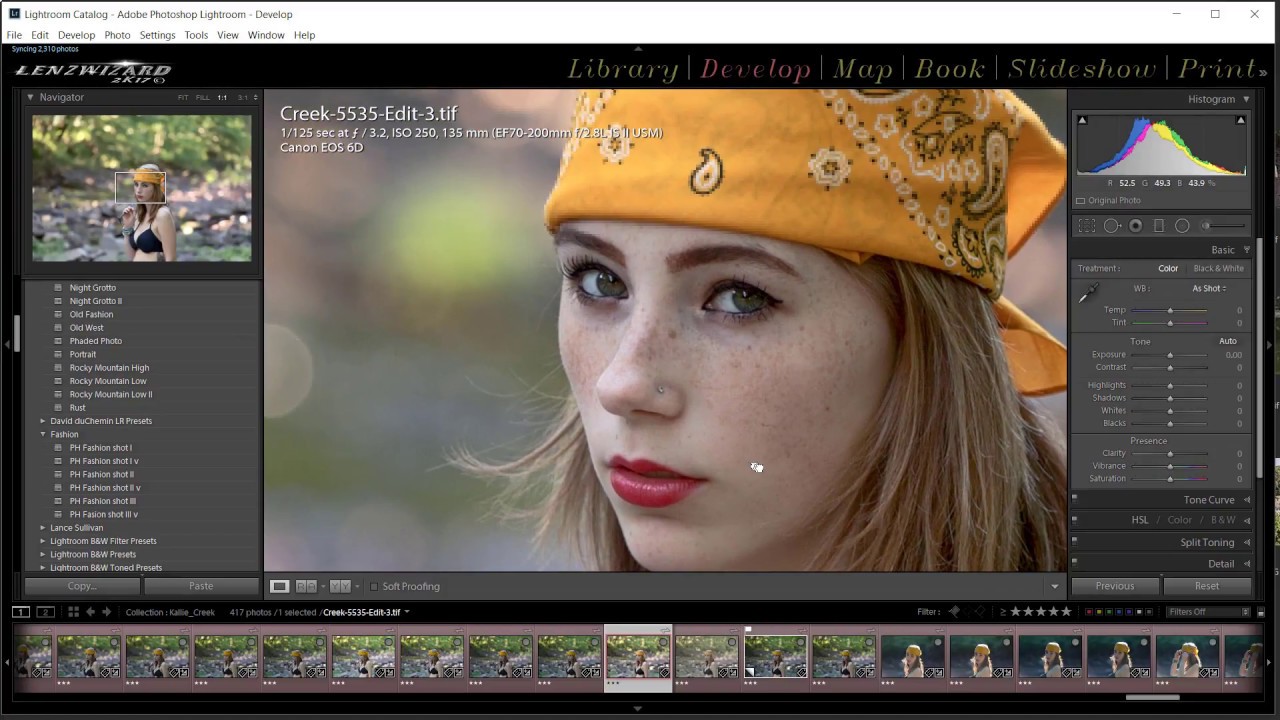The width and height of the screenshot is (1280, 720).
Task: Choose the Radial Filter tool
Action: point(1182,226)
